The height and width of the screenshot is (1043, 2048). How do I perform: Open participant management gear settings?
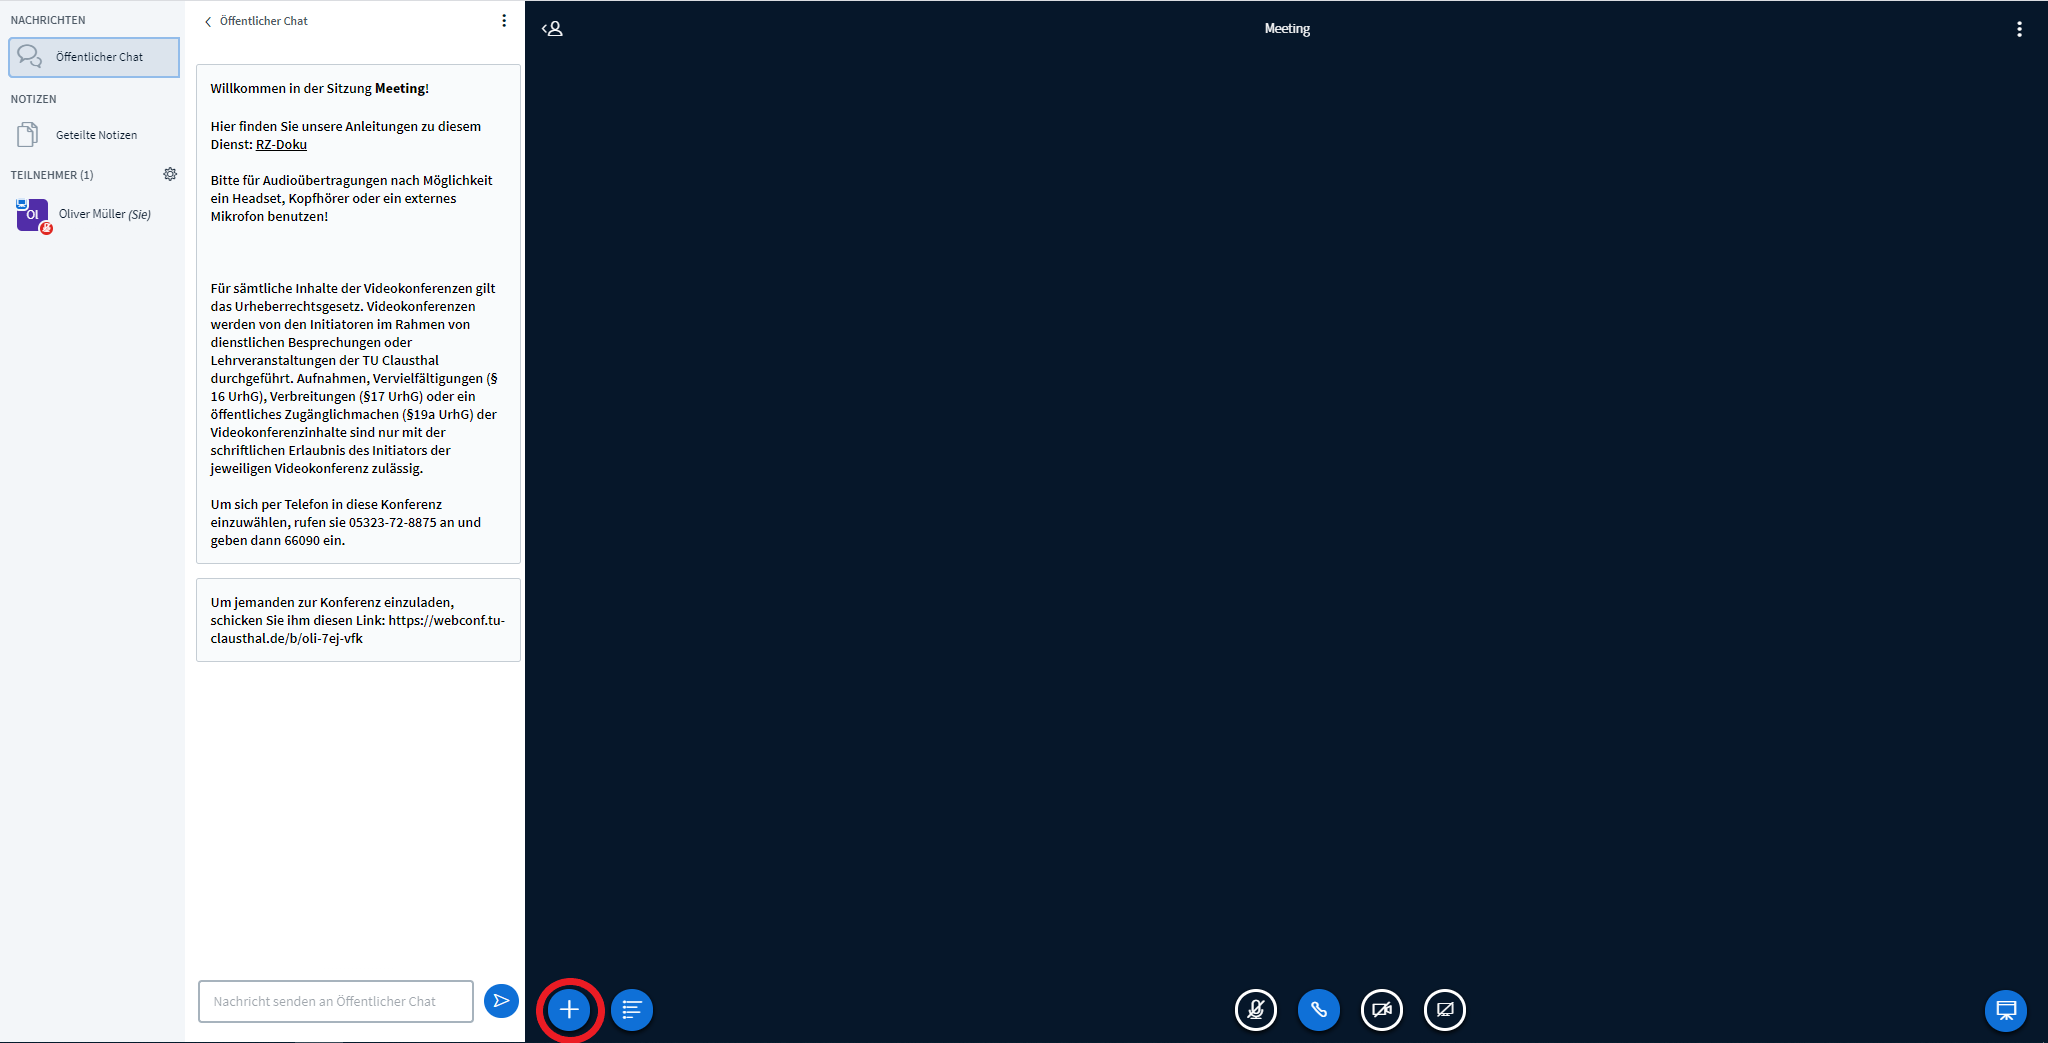point(170,174)
